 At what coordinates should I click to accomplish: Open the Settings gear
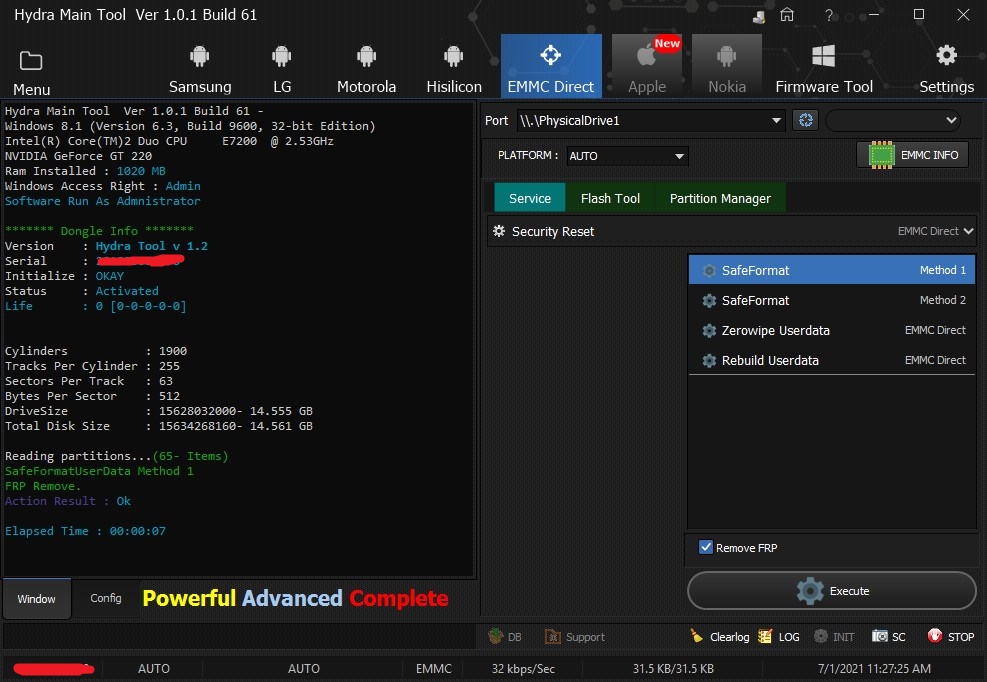(x=946, y=68)
